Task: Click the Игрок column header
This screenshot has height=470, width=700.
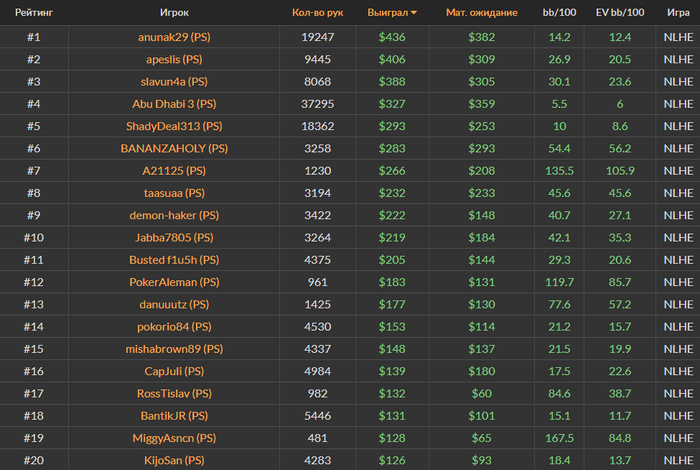Action: (174, 13)
